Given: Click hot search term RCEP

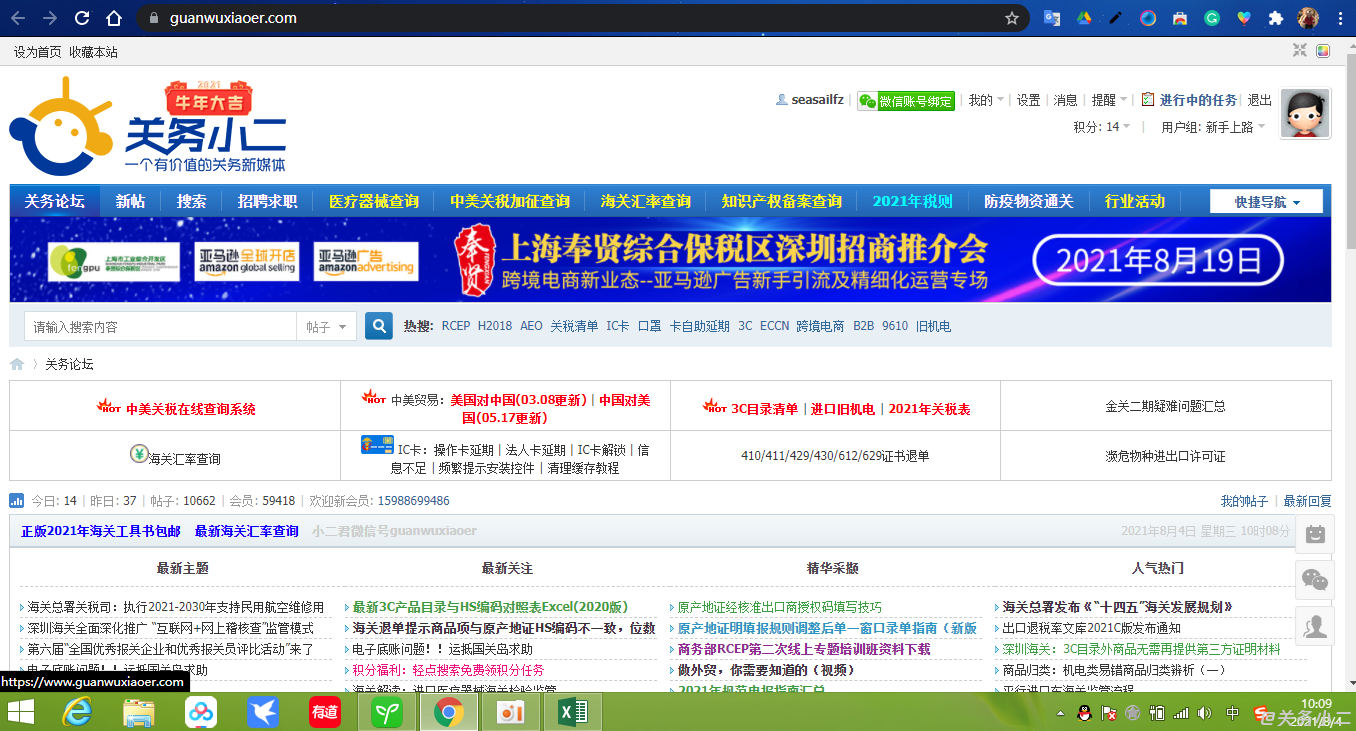Looking at the screenshot, I should [456, 326].
